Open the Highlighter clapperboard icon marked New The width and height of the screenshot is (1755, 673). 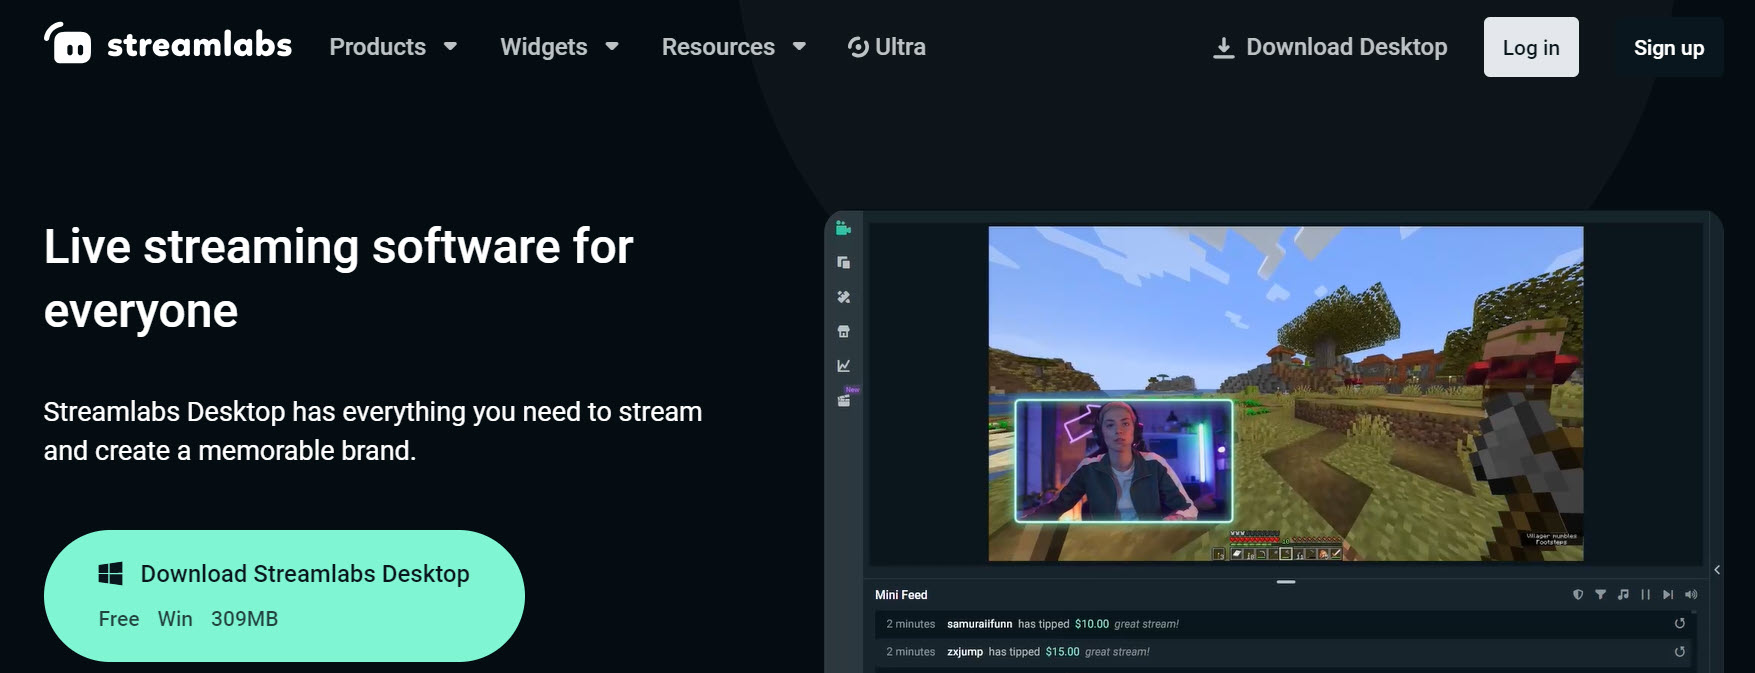pos(845,399)
